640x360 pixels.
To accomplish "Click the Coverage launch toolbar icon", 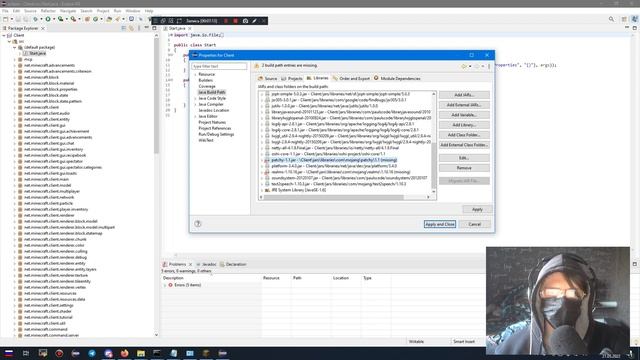I will pos(60,19).
